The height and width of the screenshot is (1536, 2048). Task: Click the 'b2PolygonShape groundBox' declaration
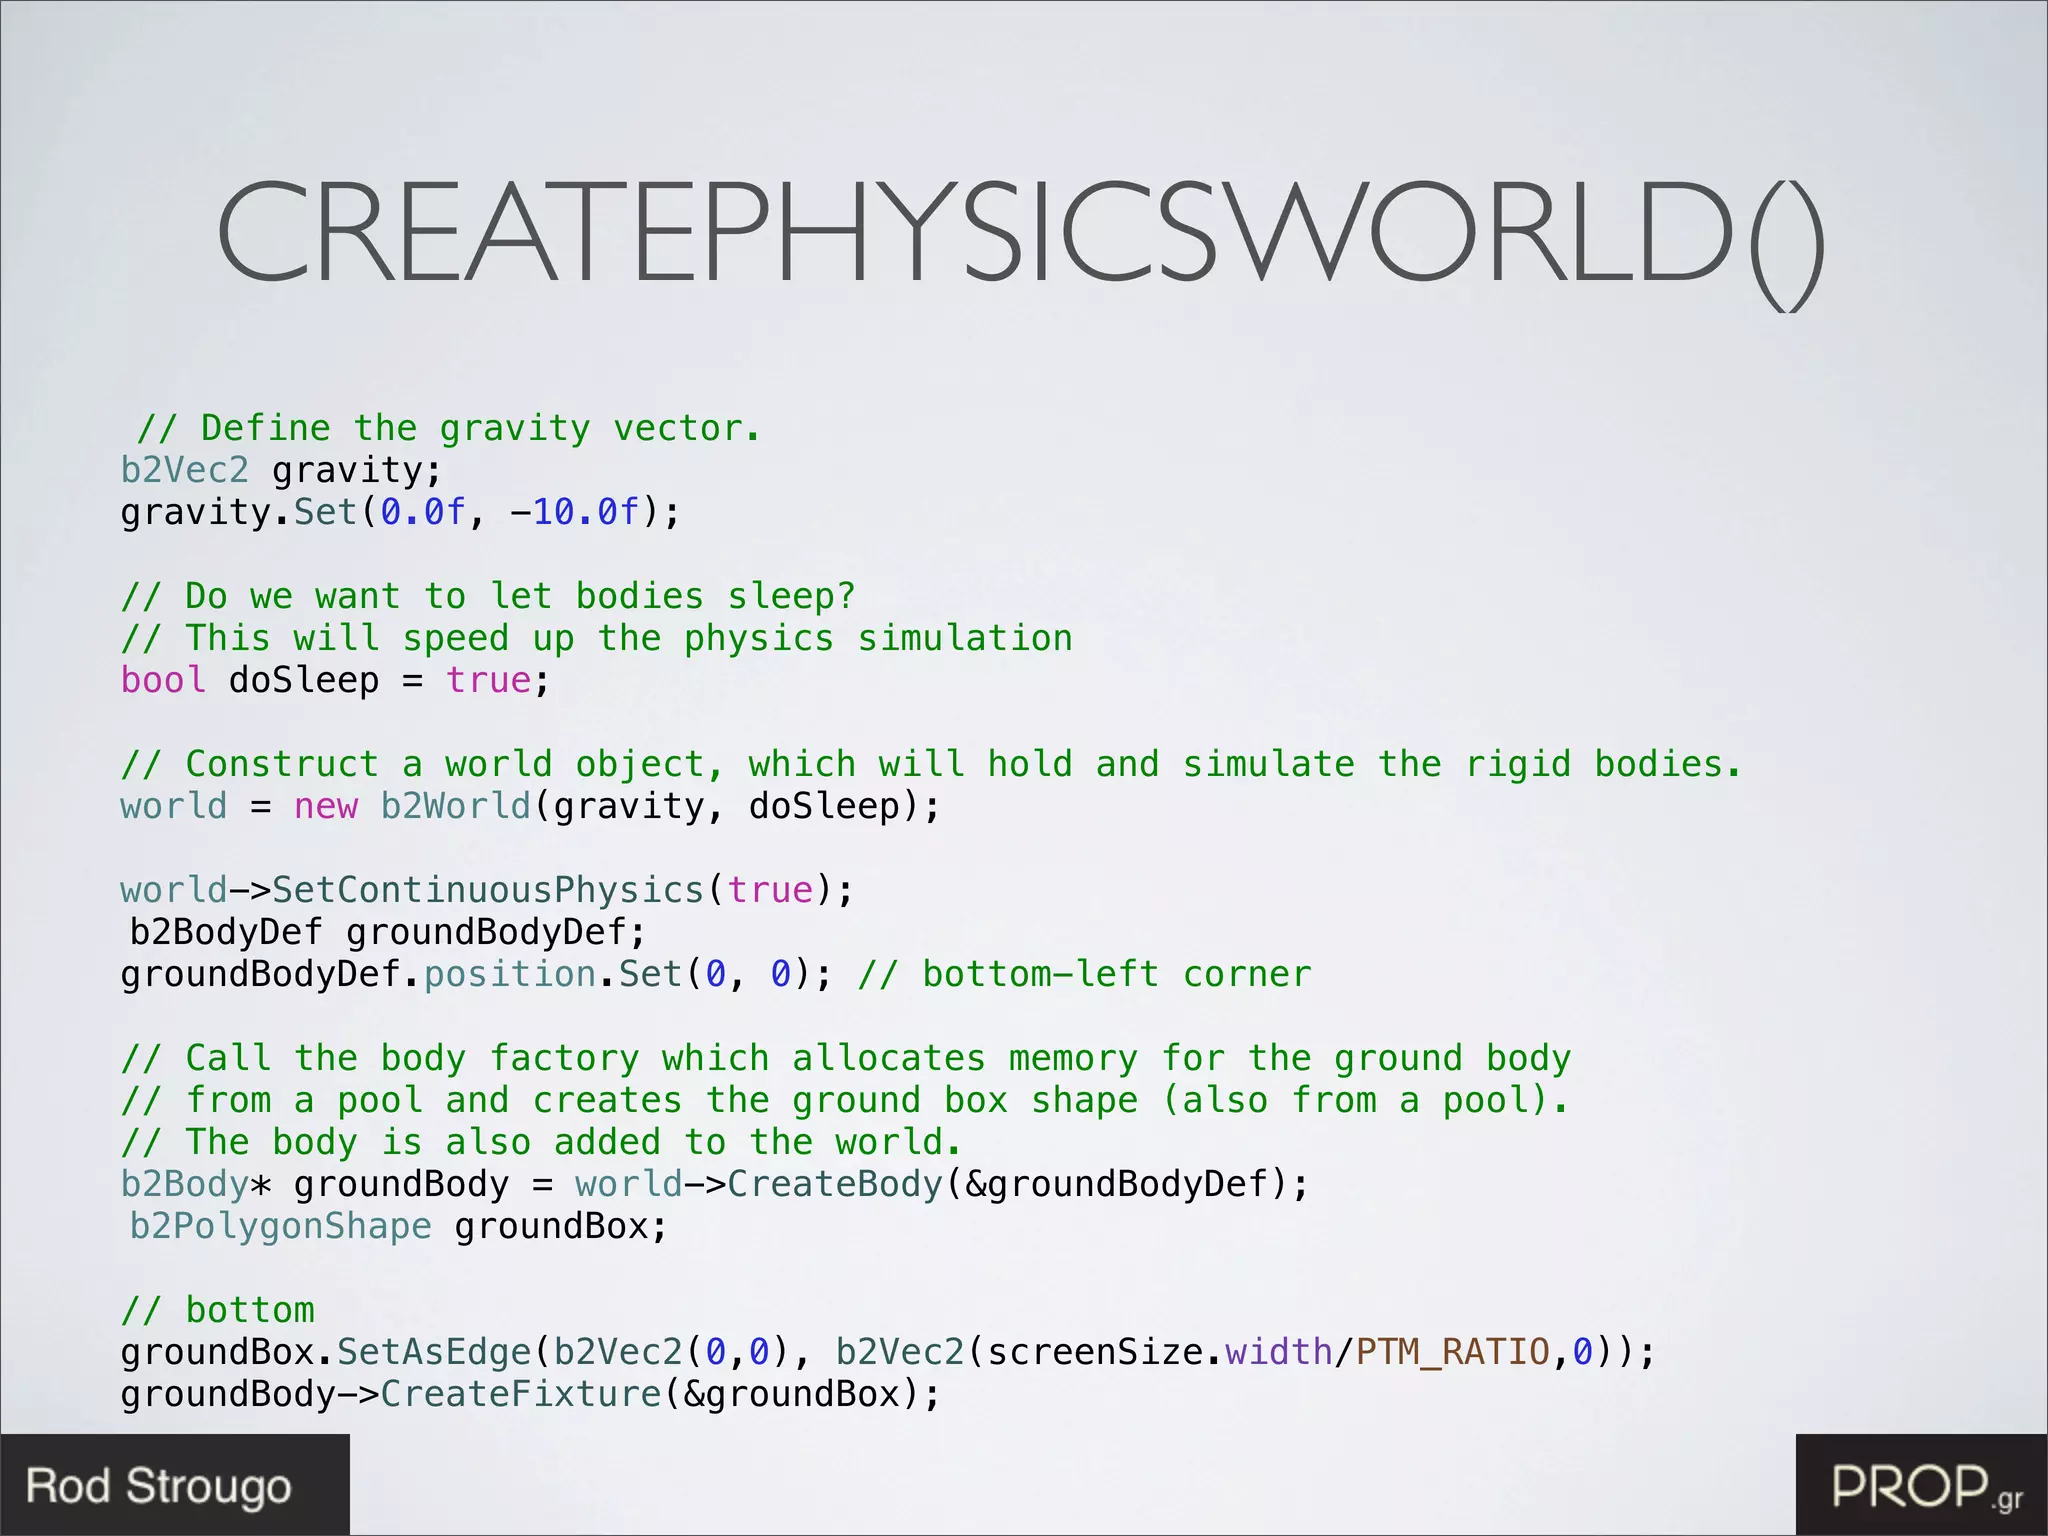pos(398,1226)
